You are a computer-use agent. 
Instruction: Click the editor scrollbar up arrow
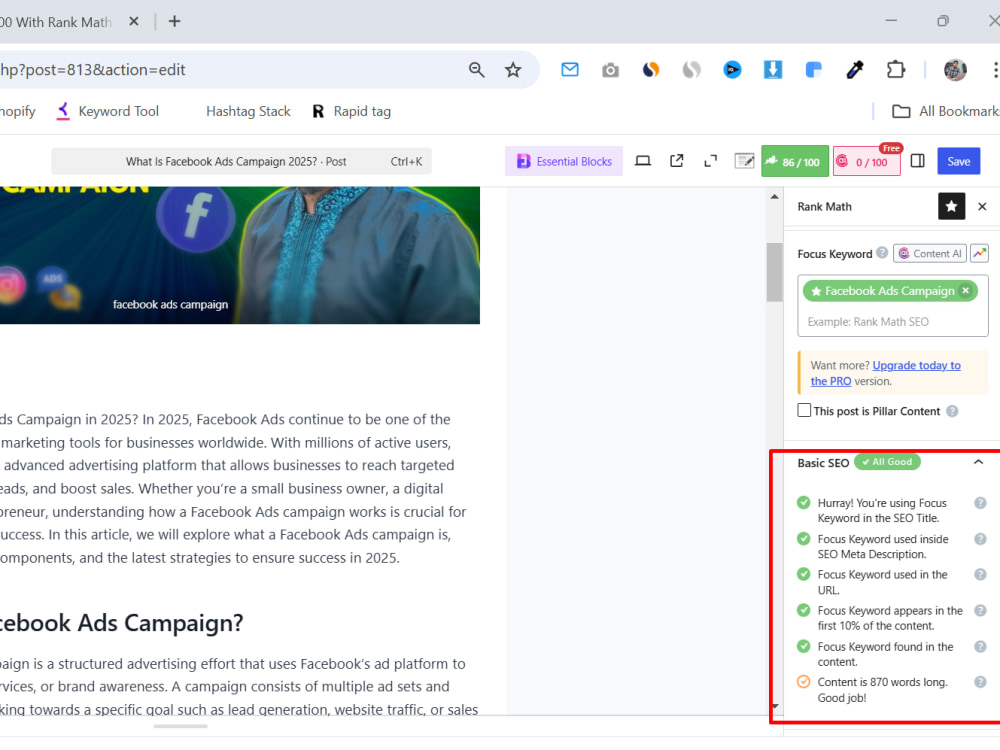(x=774, y=196)
